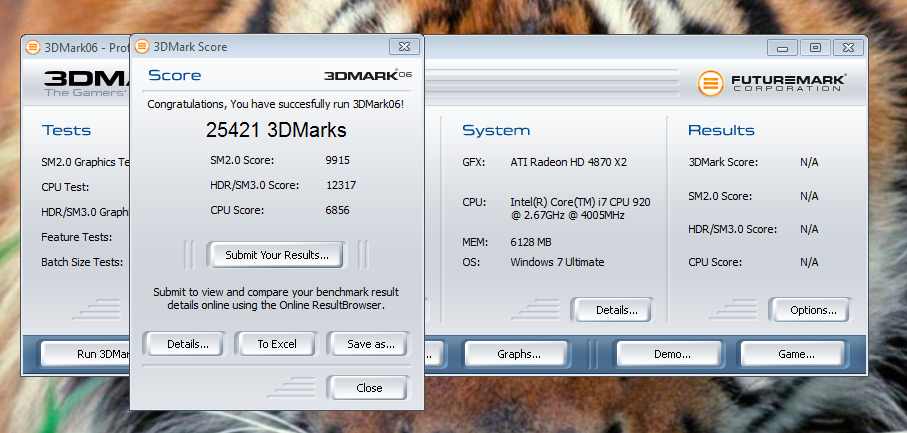Click the 'Feature Tests:' label

pos(77,237)
